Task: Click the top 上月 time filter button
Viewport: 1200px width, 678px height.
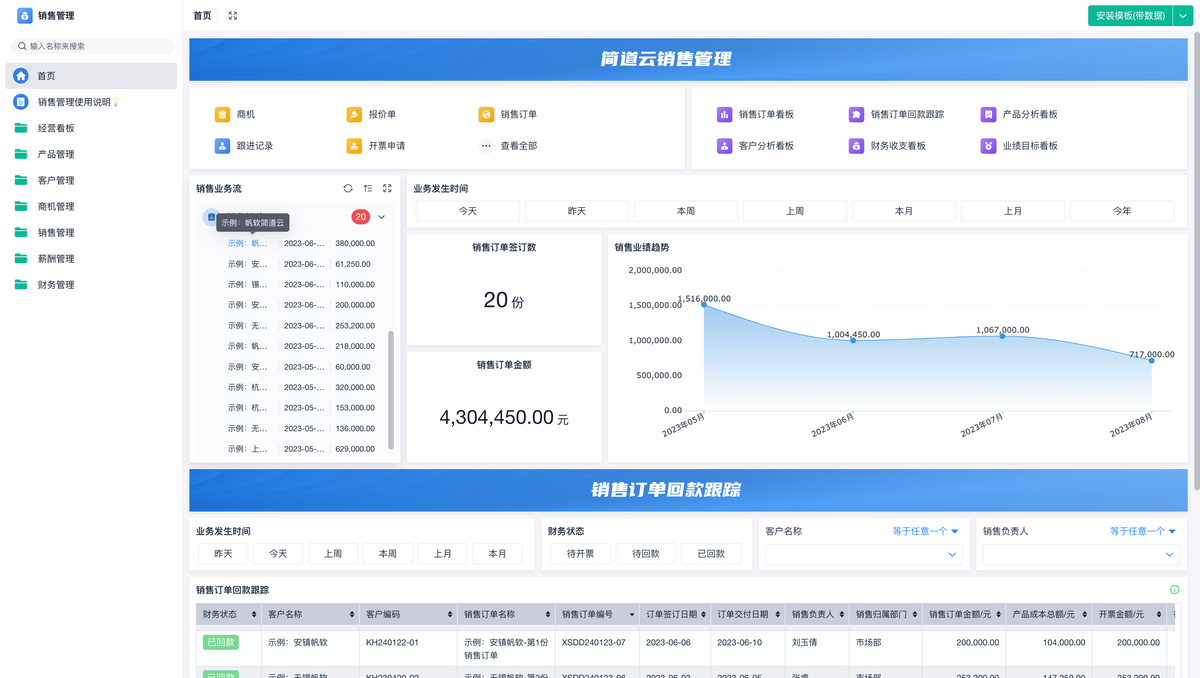Action: click(x=1013, y=211)
